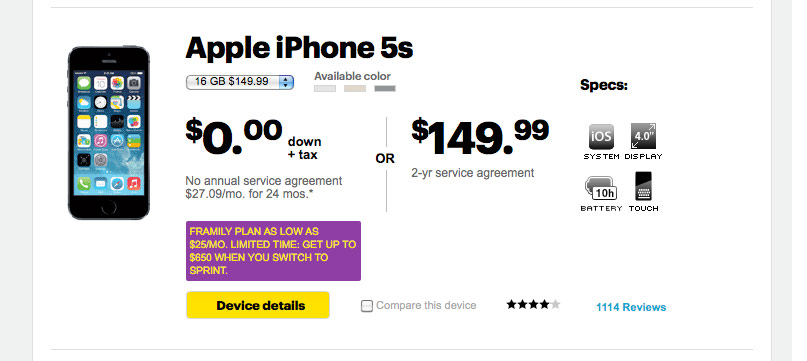Toggle the Compare this device checkbox
The width and height of the screenshot is (807, 361).
click(x=366, y=306)
